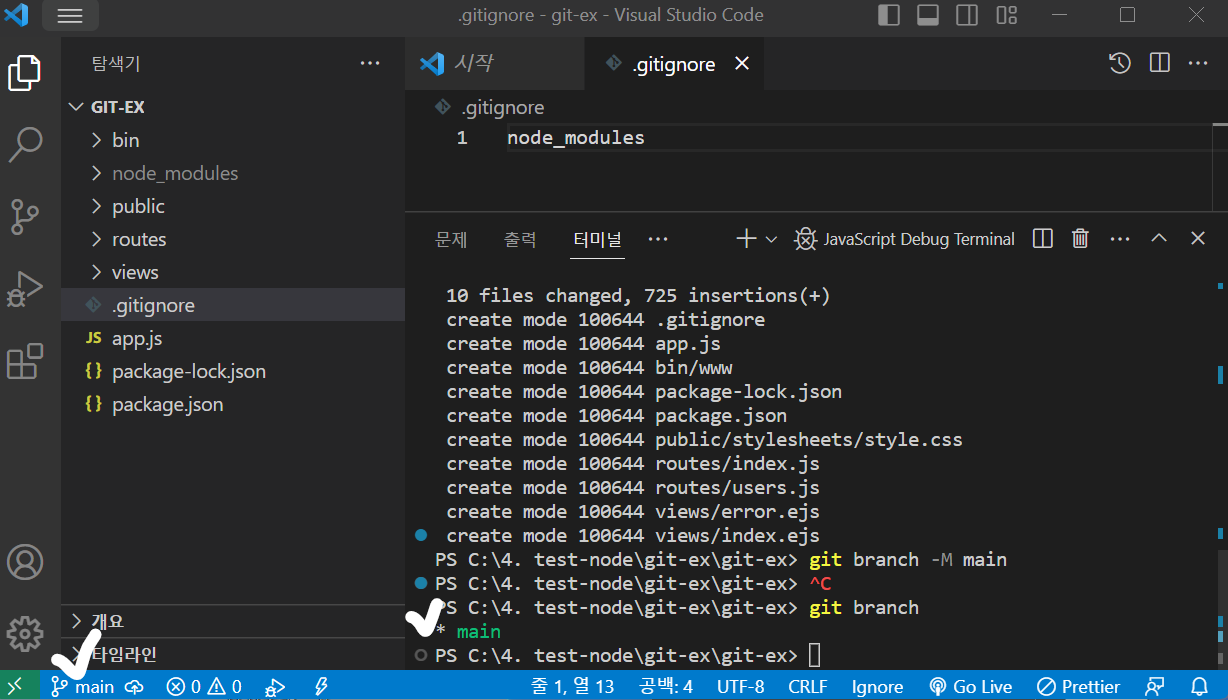Start Go Live server
1228x700 pixels.
pos(971,687)
